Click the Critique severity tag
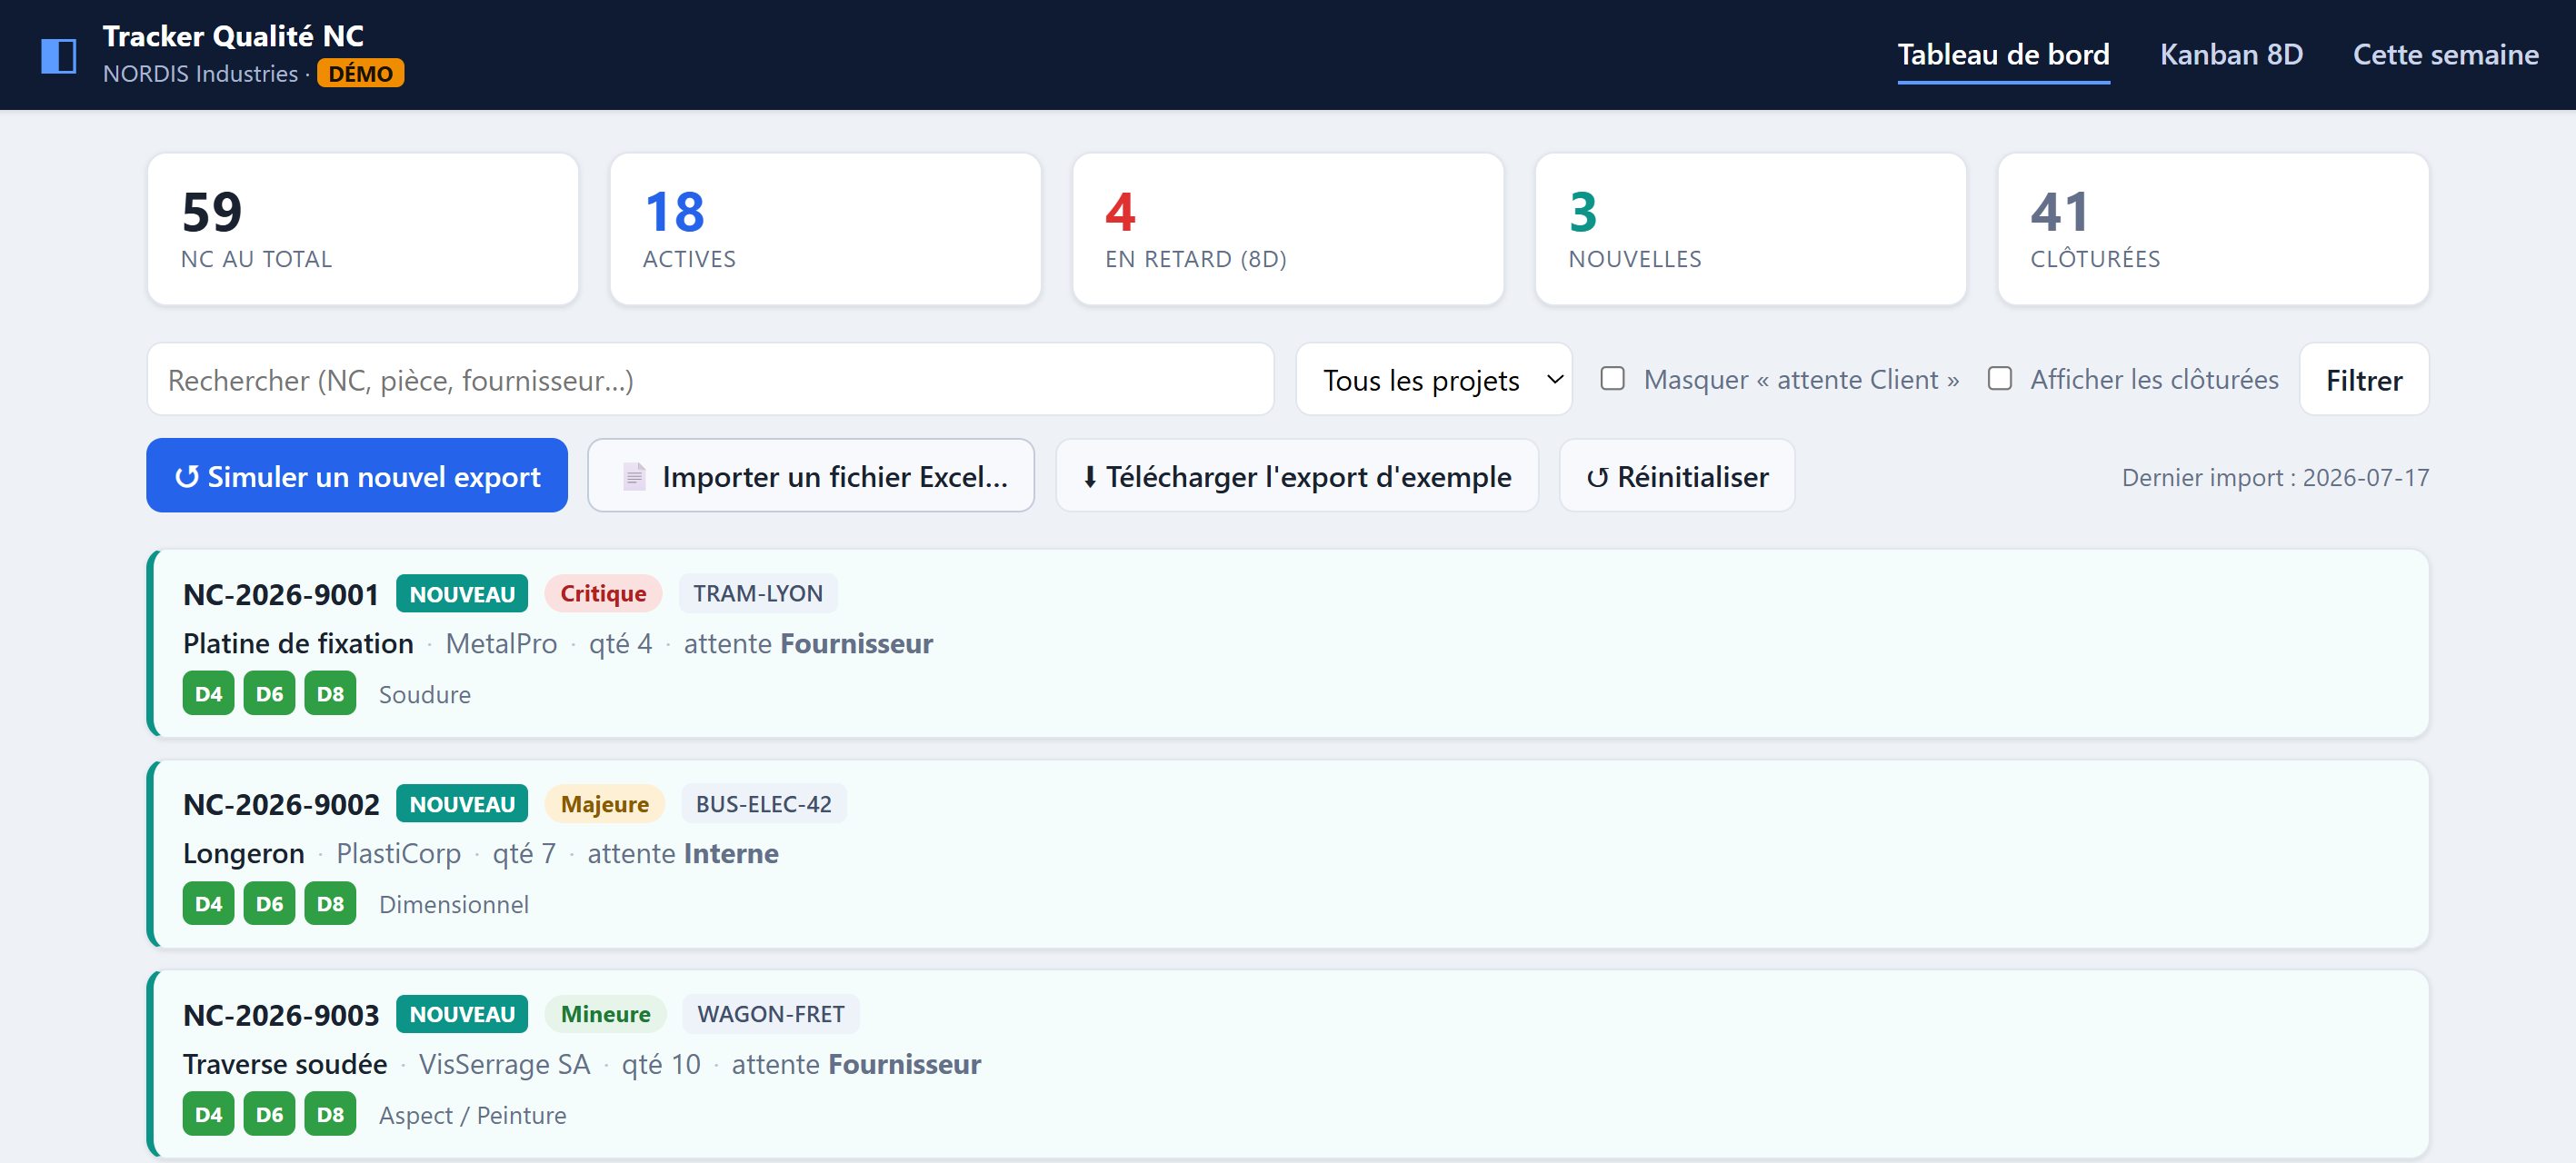Screen dimensions: 2576x1163 (603, 594)
